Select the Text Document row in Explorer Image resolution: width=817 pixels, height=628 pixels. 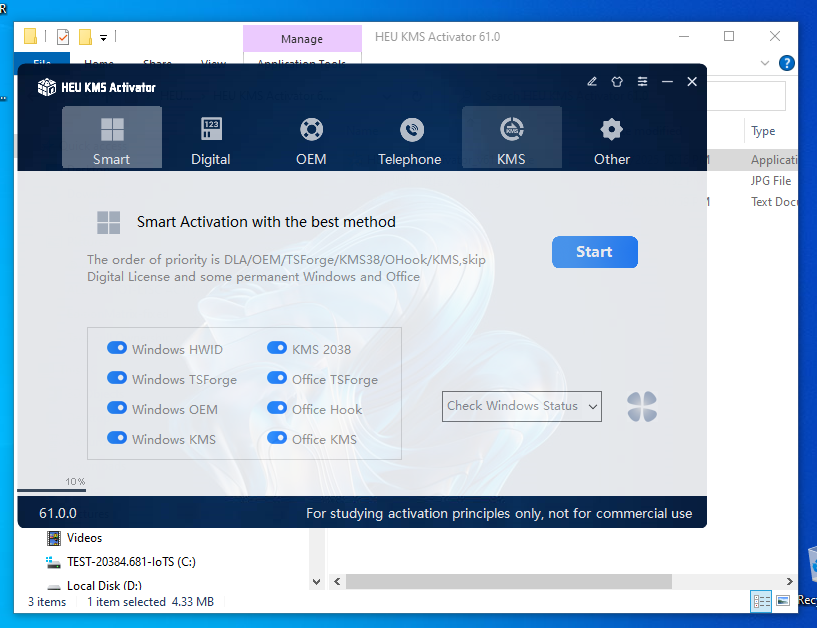pyautogui.click(x=773, y=202)
